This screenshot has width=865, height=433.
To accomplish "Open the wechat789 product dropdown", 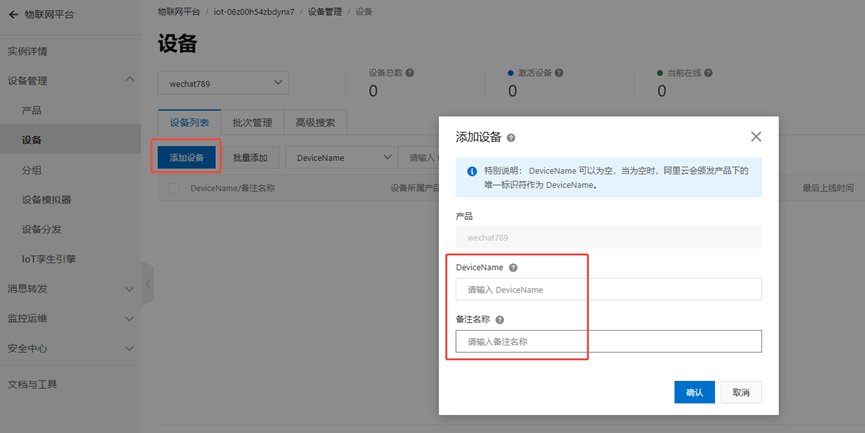I will coord(223,83).
